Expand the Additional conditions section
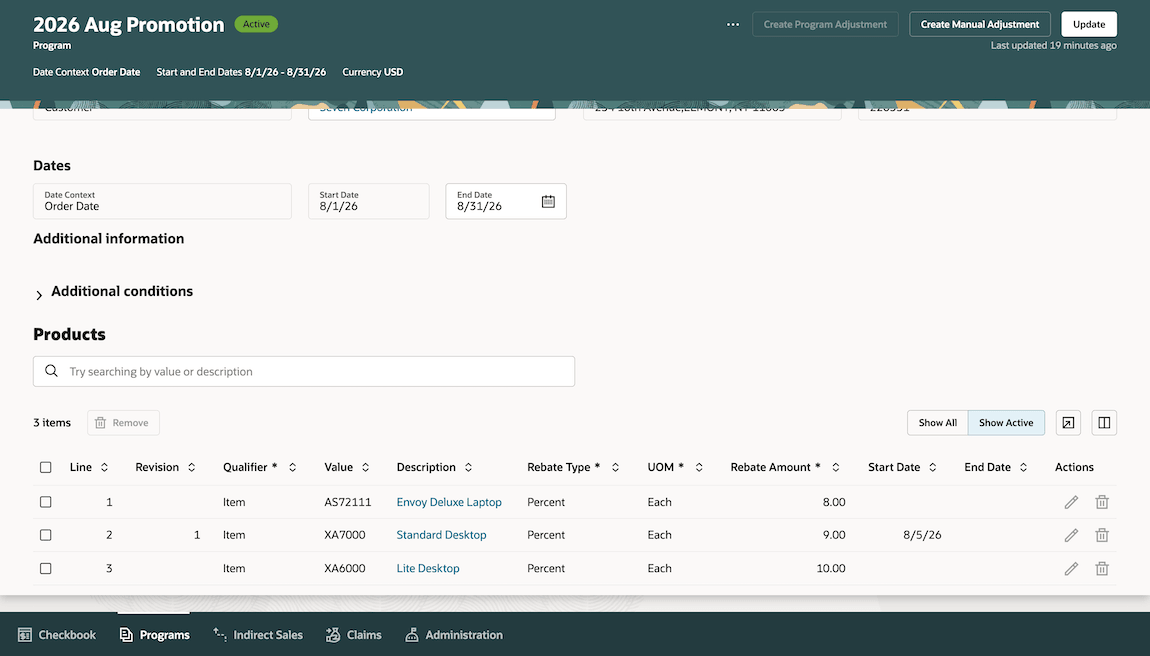The height and width of the screenshot is (656, 1150). 39,295
